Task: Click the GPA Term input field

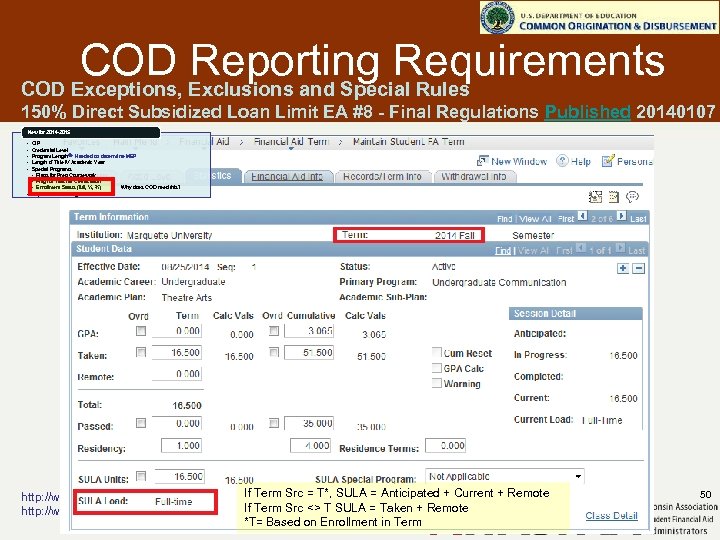Action: [177, 331]
